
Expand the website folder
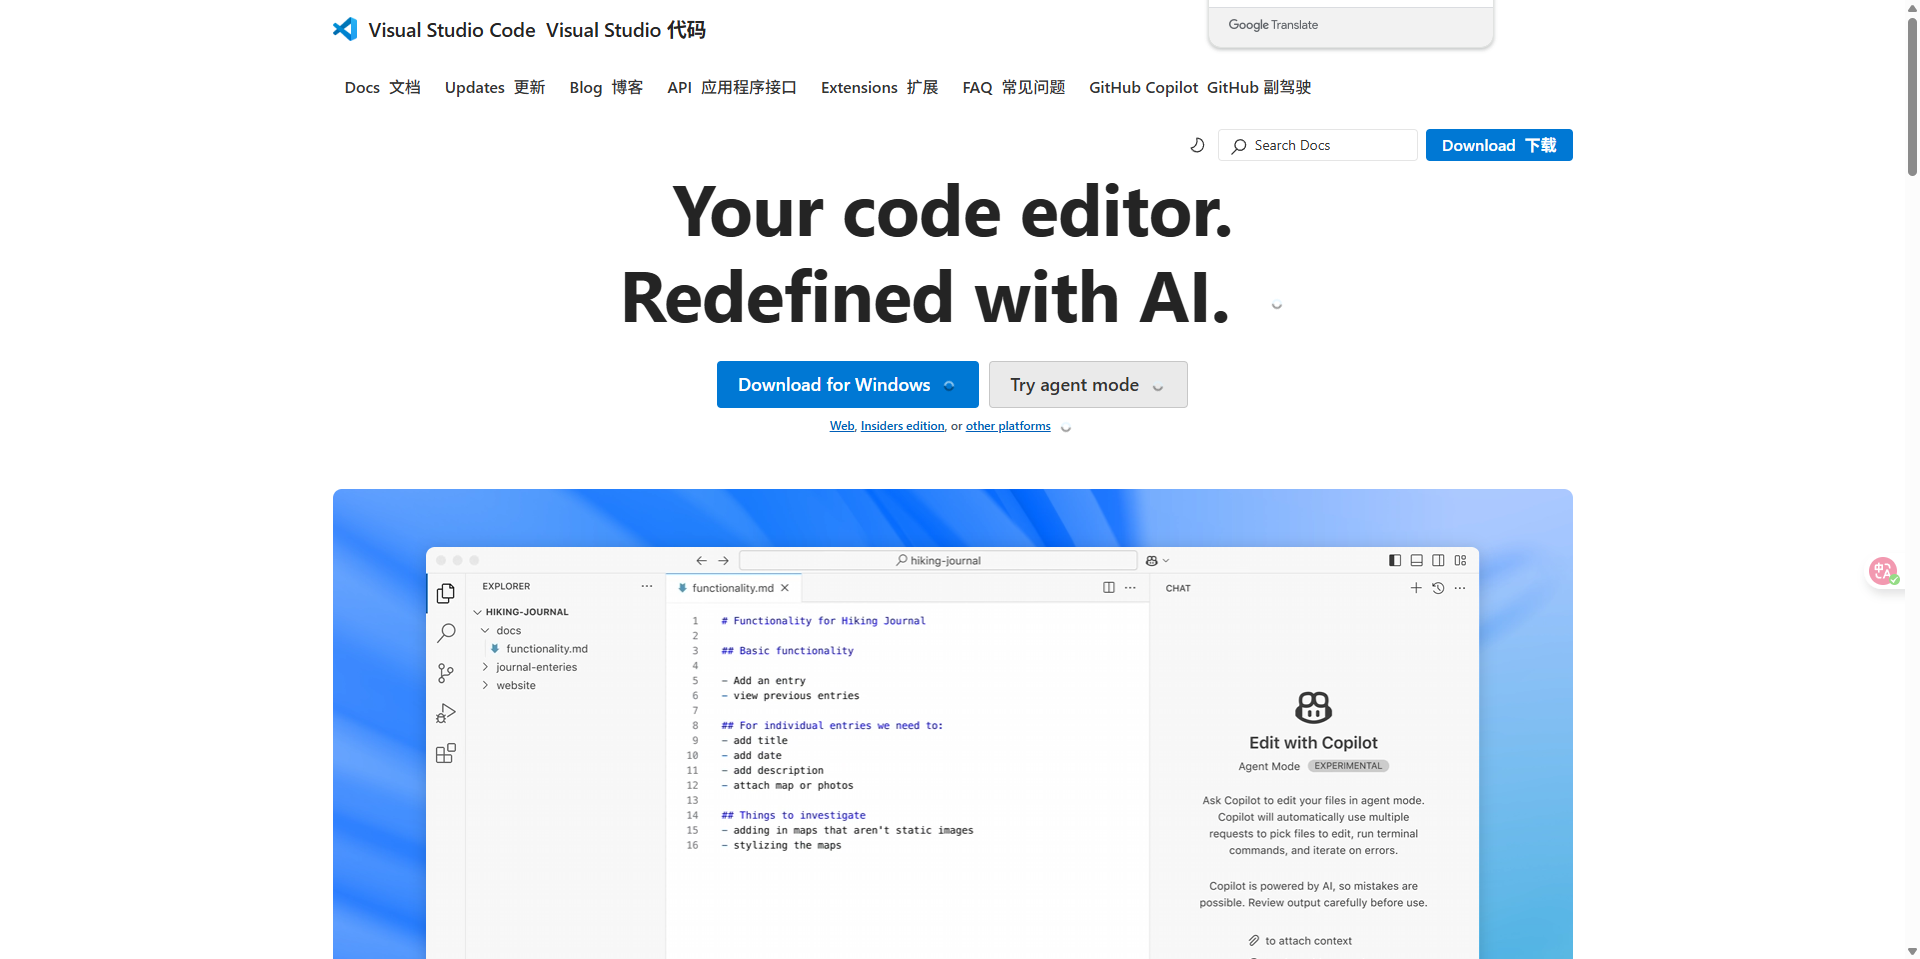coord(509,686)
